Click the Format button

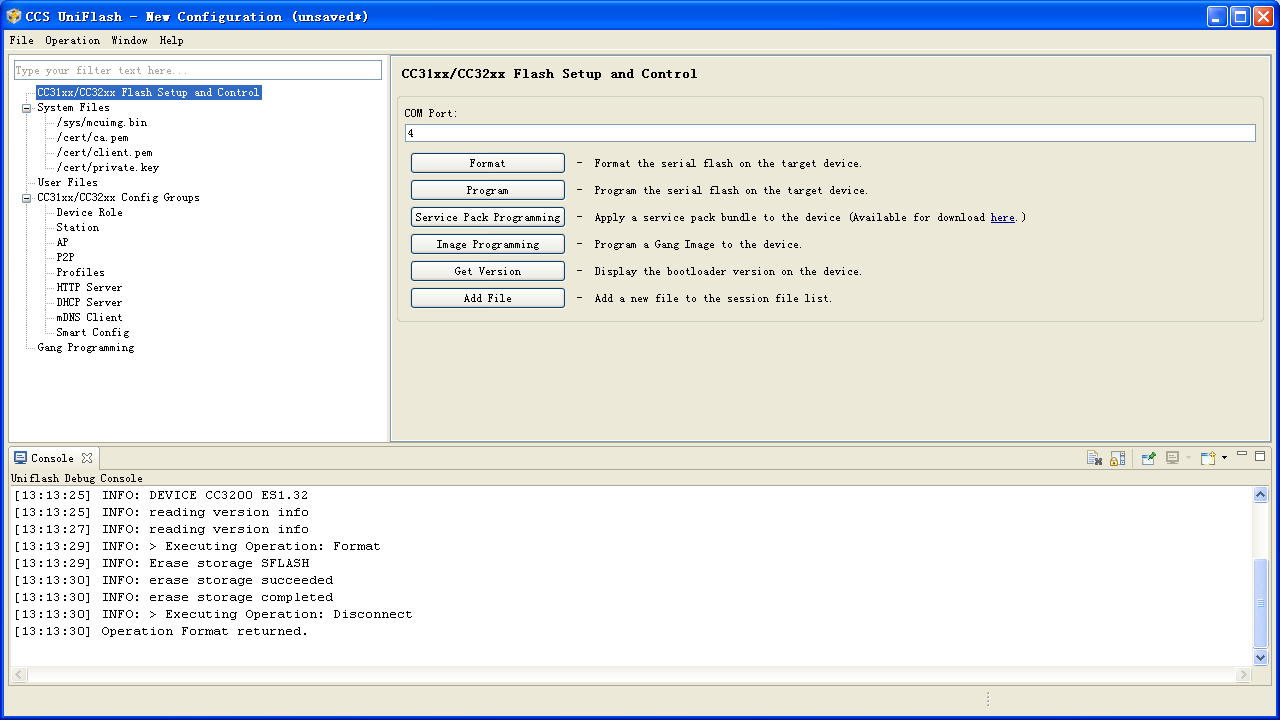coord(488,163)
